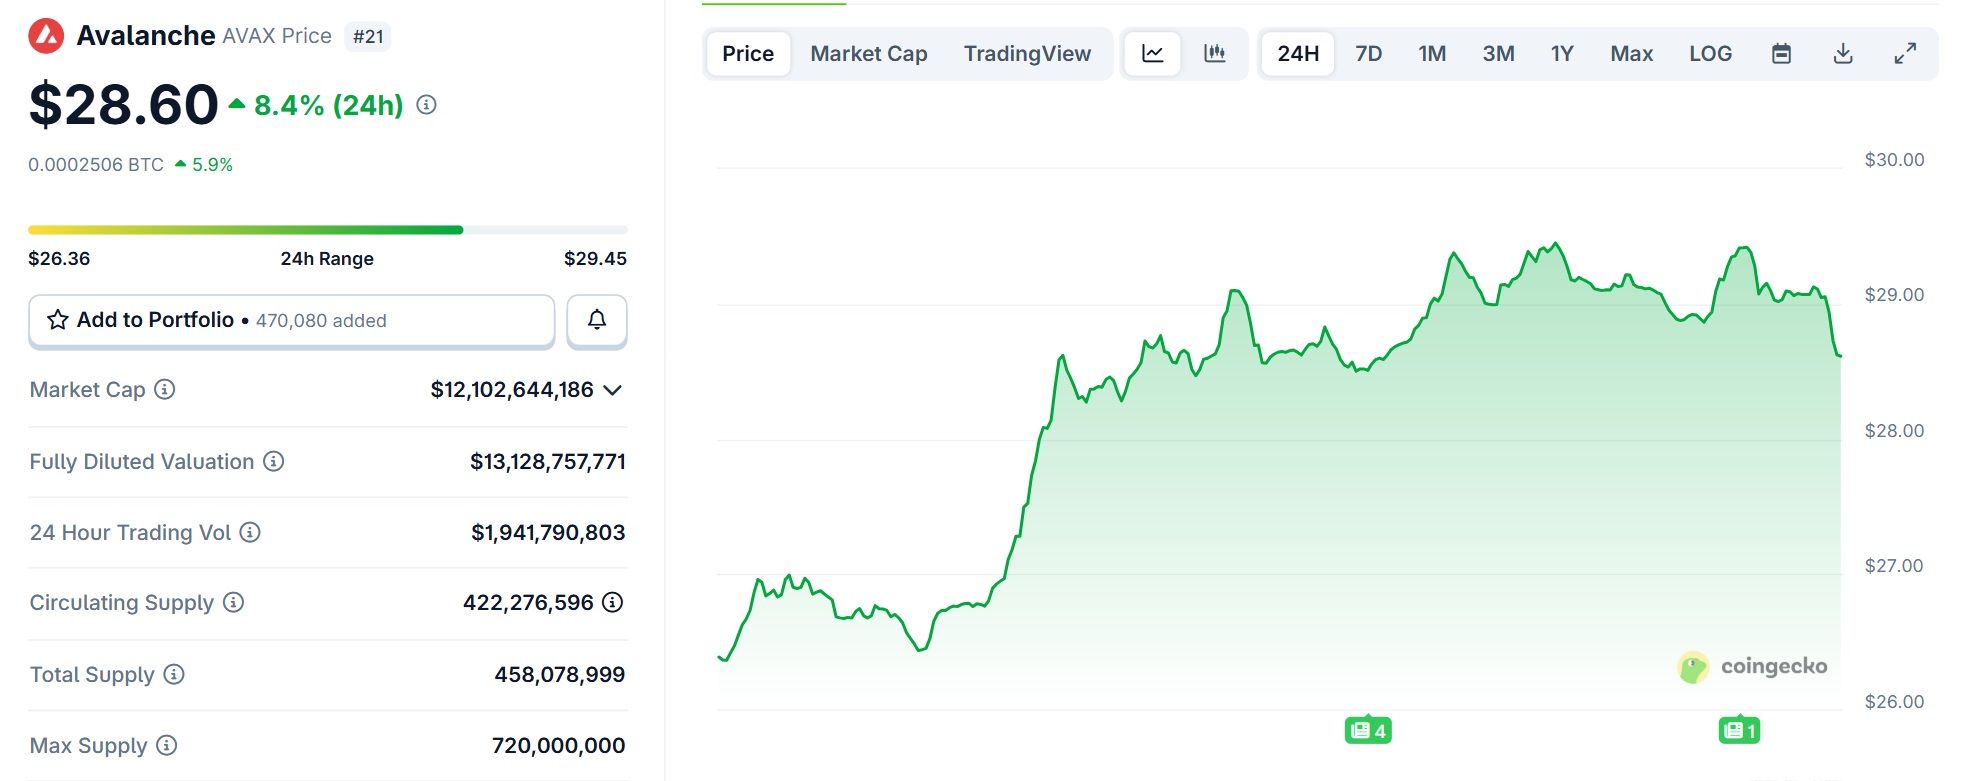The width and height of the screenshot is (1973, 781).
Task: Select 1M time range
Action: (1432, 54)
